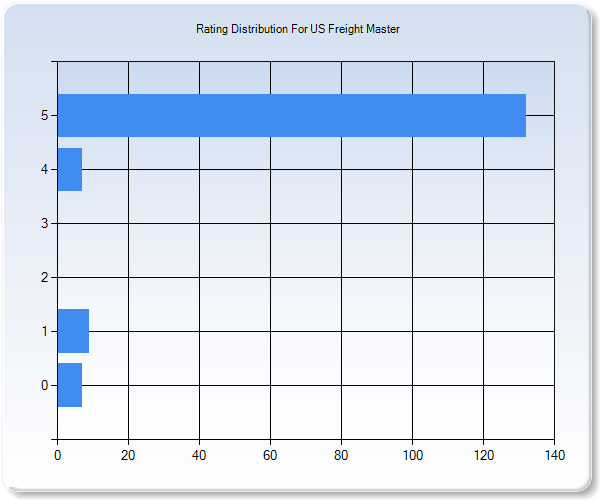The height and width of the screenshot is (500, 600).
Task: Click the x-axis label '20'
Action: (x=128, y=455)
